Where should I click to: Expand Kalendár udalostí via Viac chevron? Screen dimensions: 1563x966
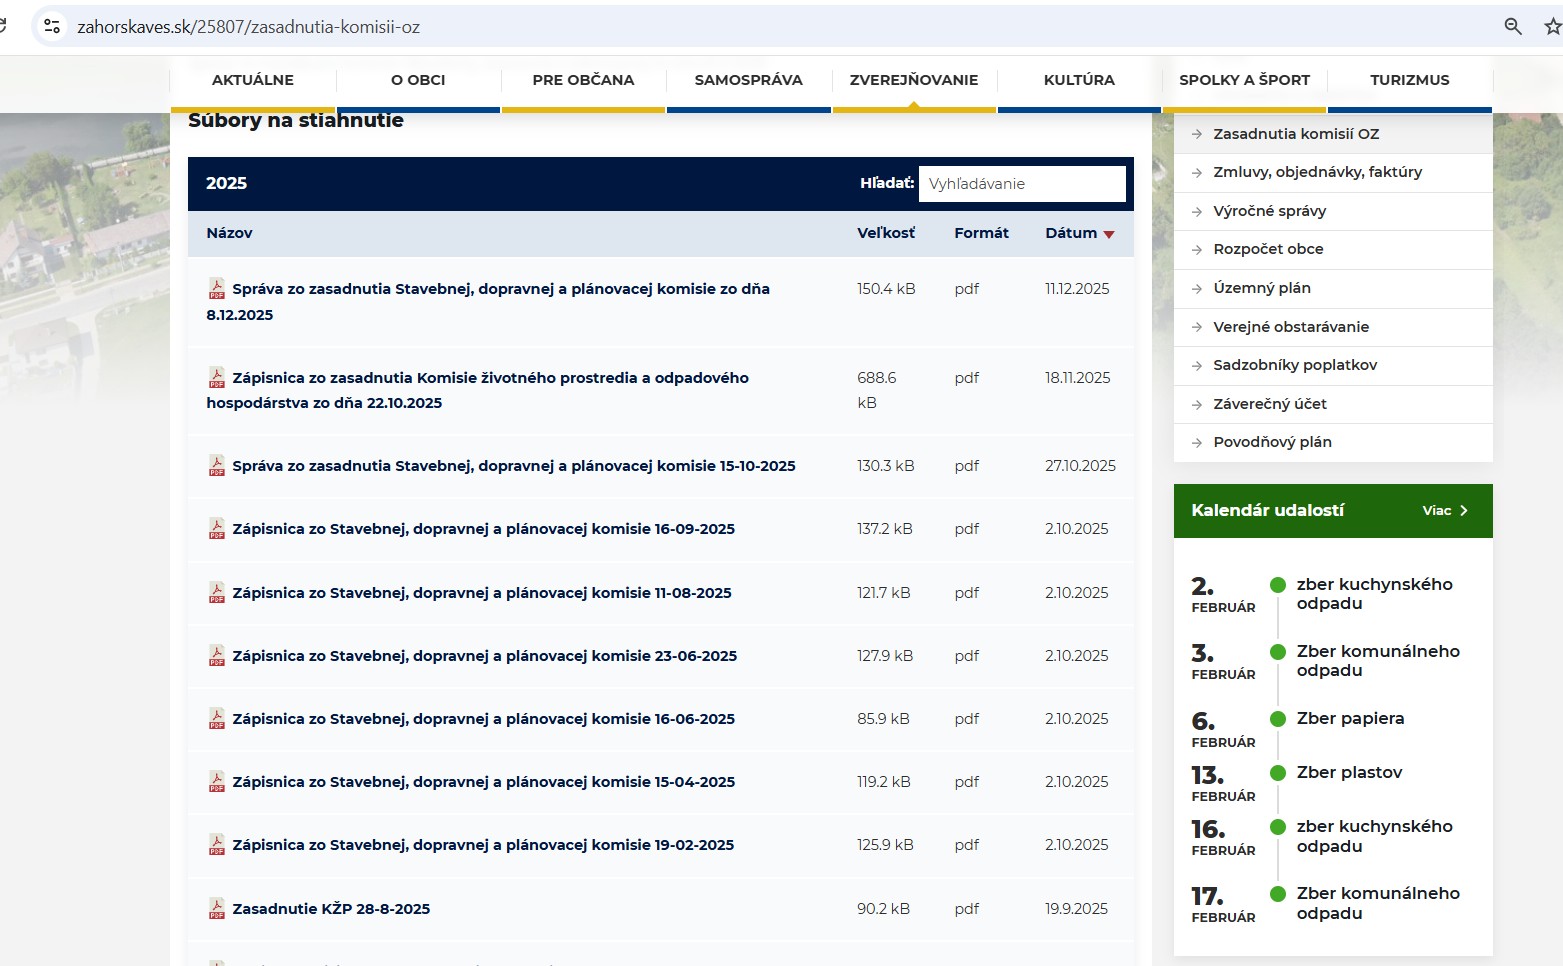[1464, 511]
